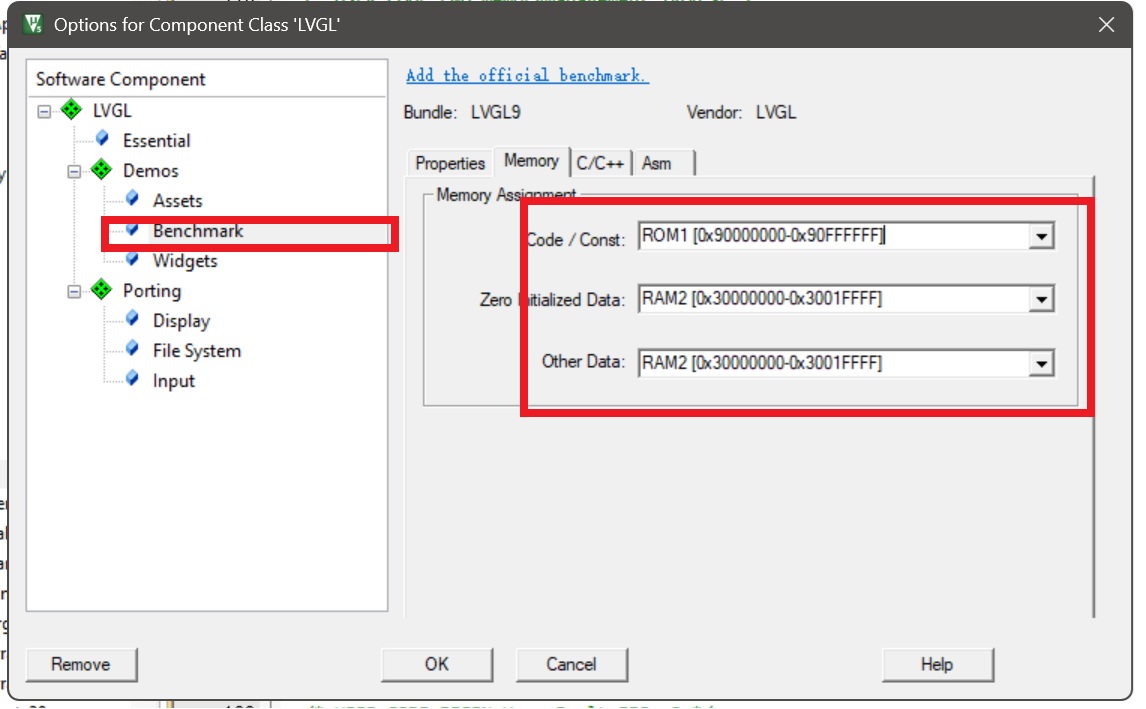Viewport: 1146px width, 709px height.
Task: Select the Widgets tree item
Action: point(185,261)
